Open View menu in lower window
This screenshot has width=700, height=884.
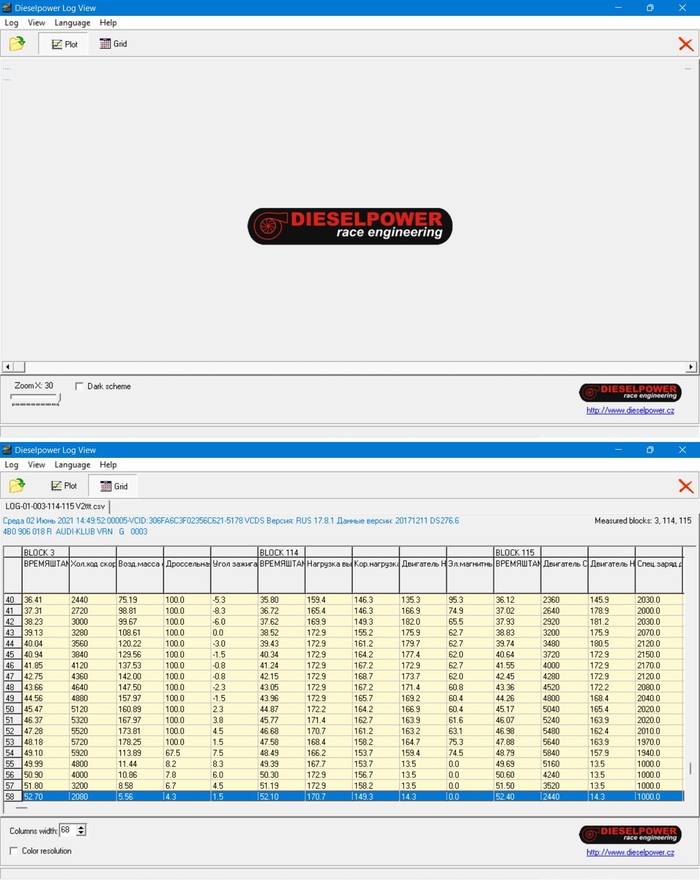click(x=36, y=465)
